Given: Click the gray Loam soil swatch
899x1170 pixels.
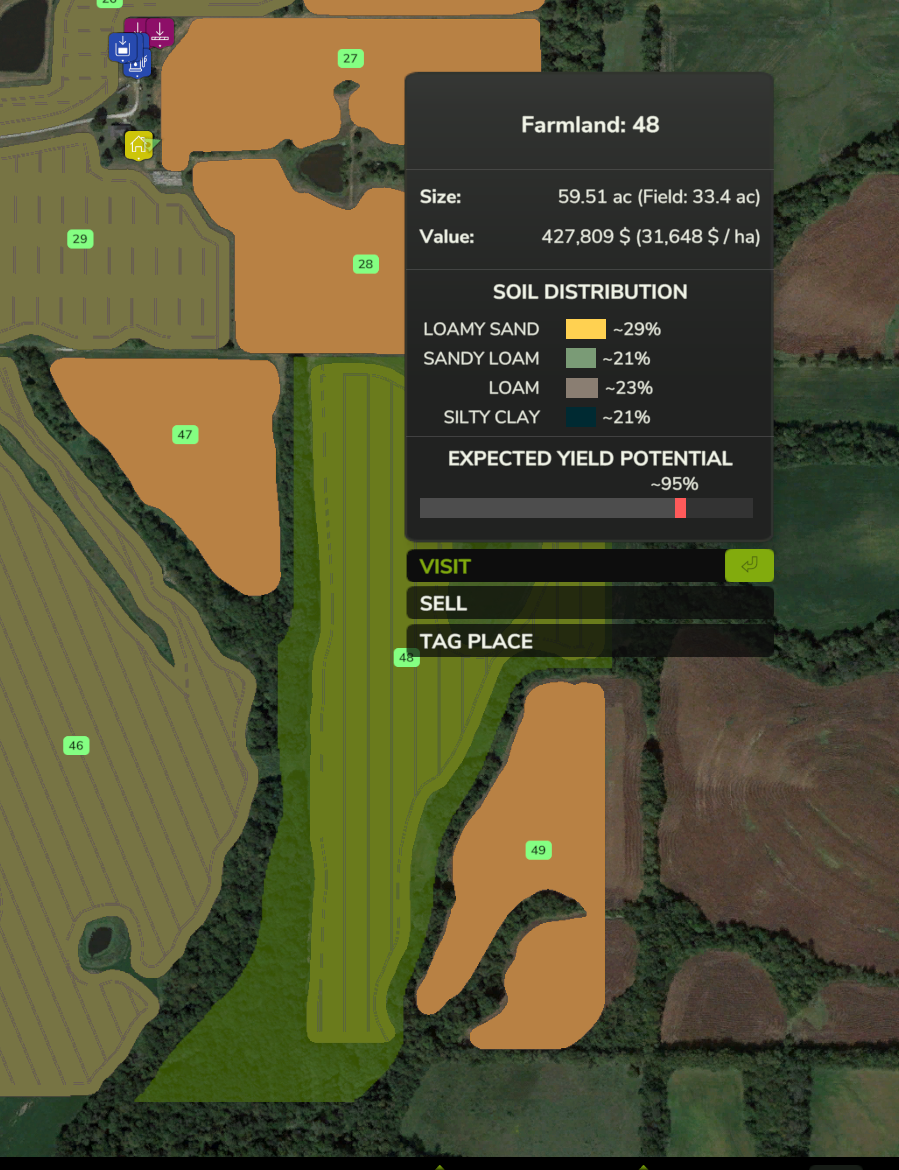Looking at the screenshot, I should point(581,388).
